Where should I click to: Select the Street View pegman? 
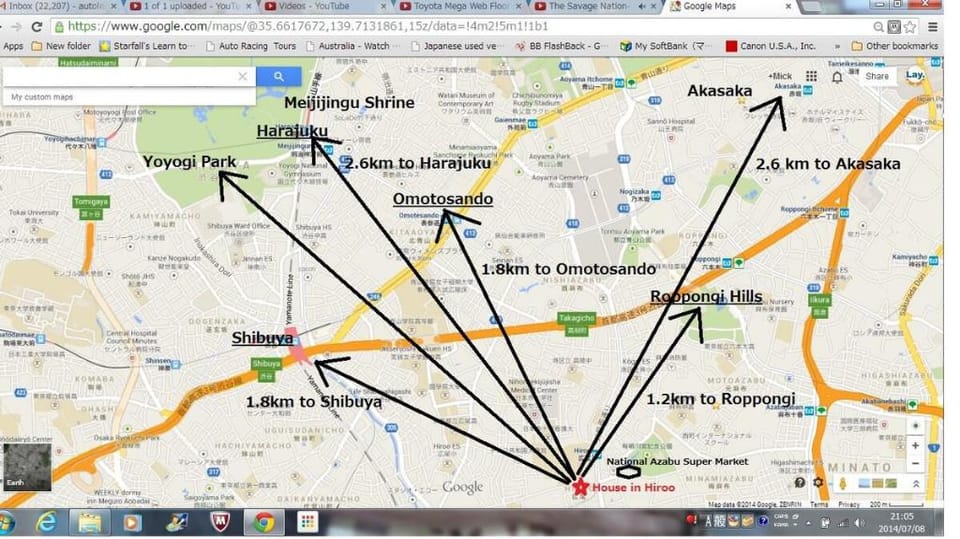click(x=843, y=484)
